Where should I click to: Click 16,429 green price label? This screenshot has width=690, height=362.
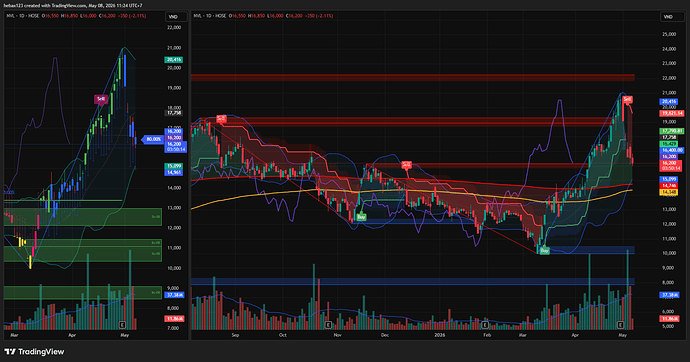pos(668,144)
